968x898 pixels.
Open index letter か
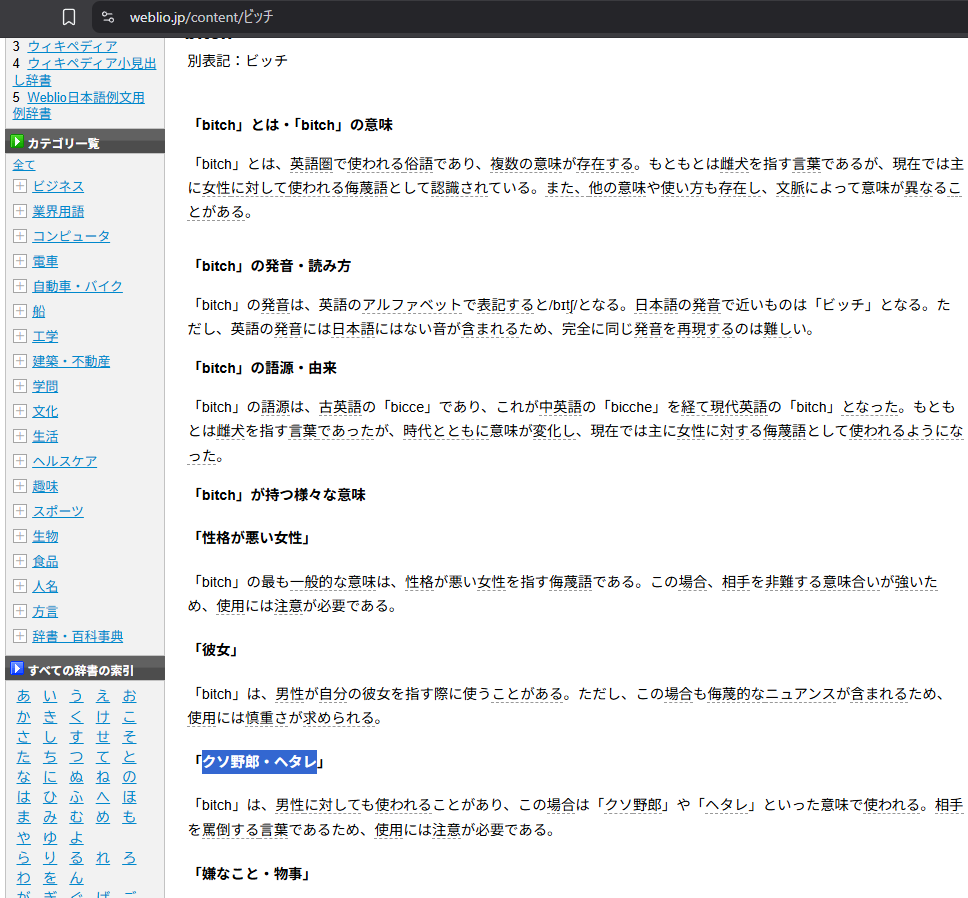coord(23,717)
